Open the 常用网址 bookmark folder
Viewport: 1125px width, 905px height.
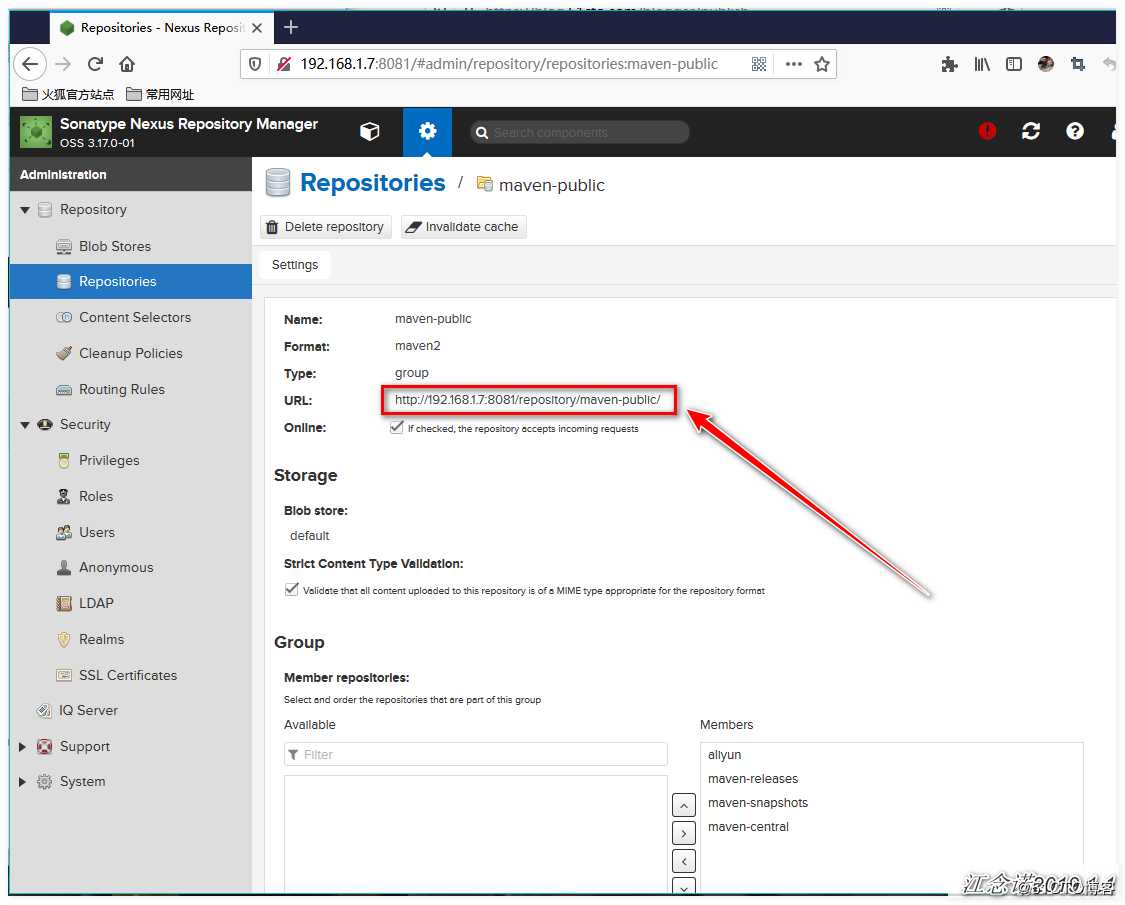point(160,94)
